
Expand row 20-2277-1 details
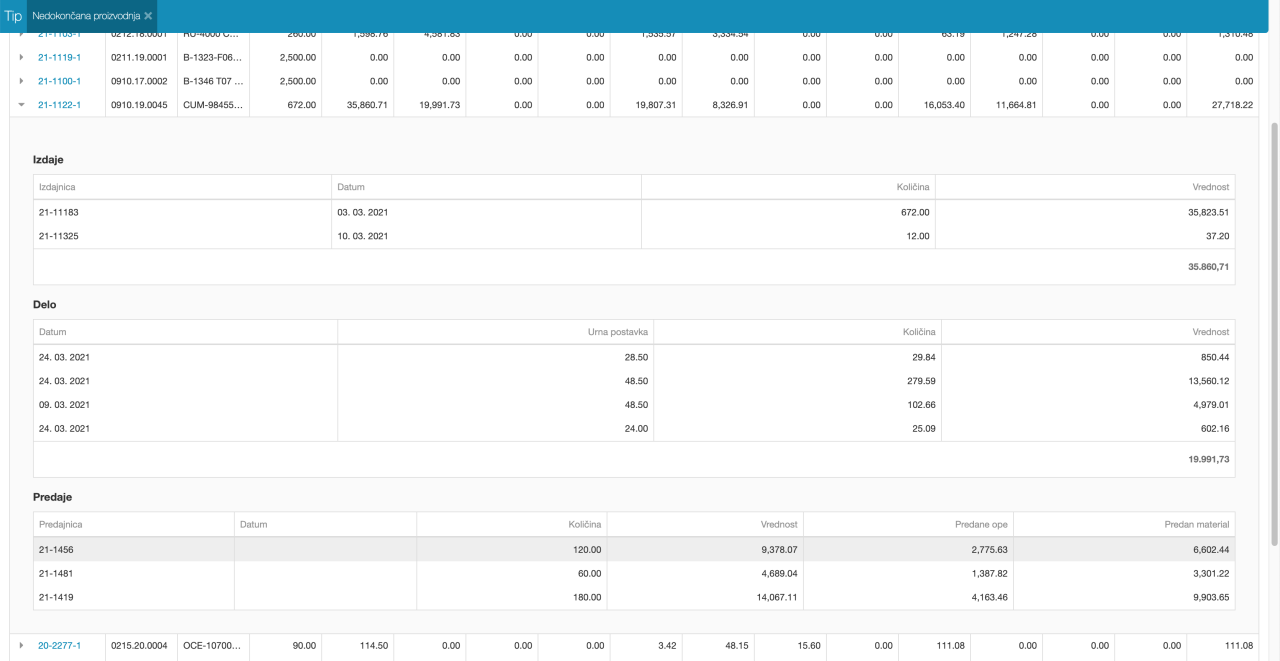pyautogui.click(x=21, y=646)
